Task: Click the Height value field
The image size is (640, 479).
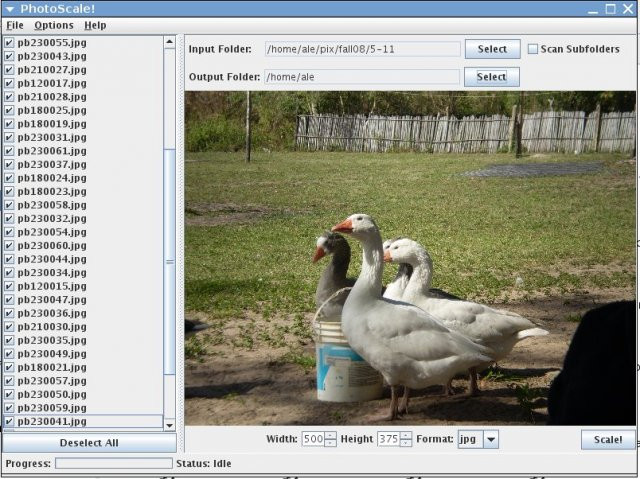Action: click(x=389, y=439)
